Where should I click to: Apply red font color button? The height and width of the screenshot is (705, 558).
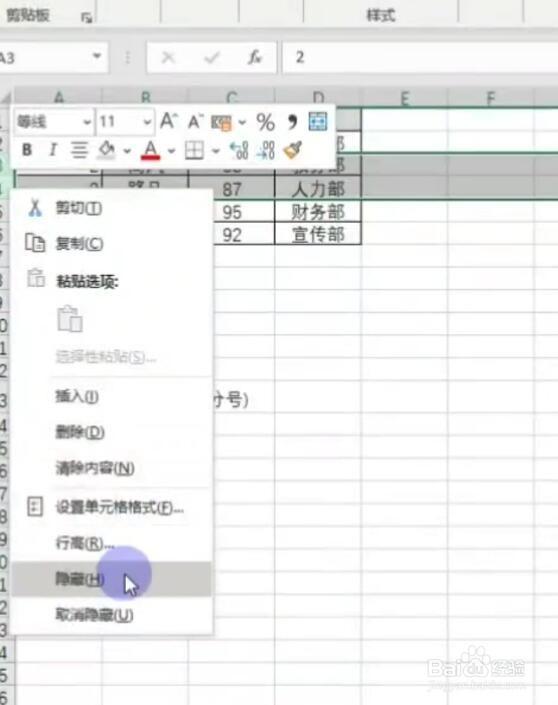point(151,150)
